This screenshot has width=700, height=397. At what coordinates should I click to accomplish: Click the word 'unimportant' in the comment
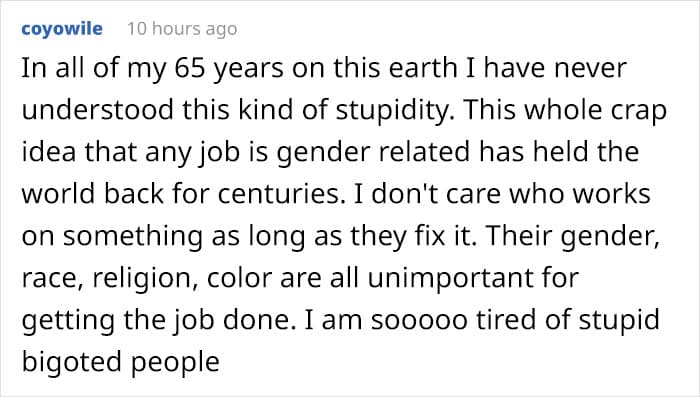[450, 279]
